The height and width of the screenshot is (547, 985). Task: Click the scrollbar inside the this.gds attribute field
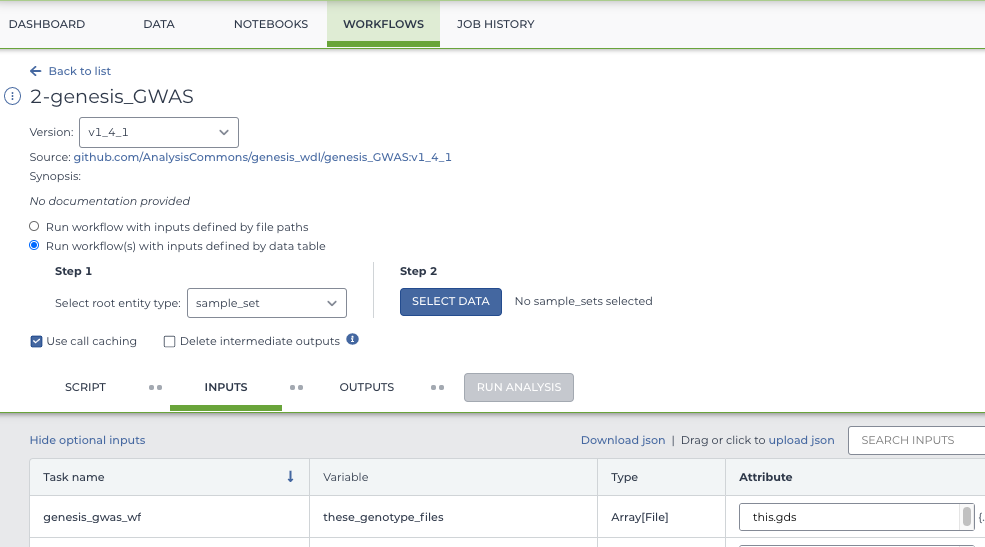pyautogui.click(x=967, y=516)
